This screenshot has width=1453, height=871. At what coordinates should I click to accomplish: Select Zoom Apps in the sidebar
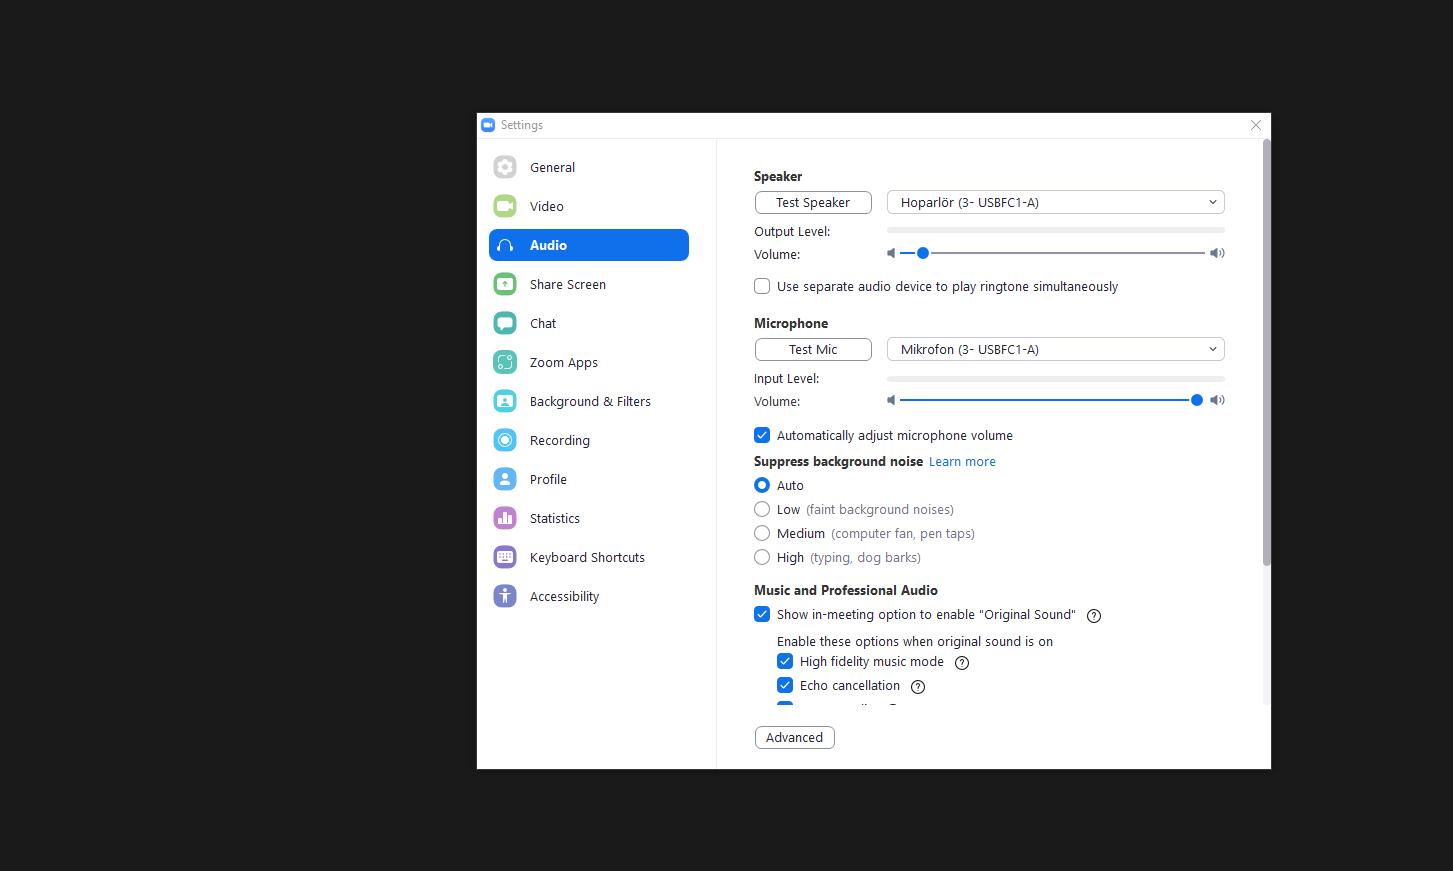(589, 362)
